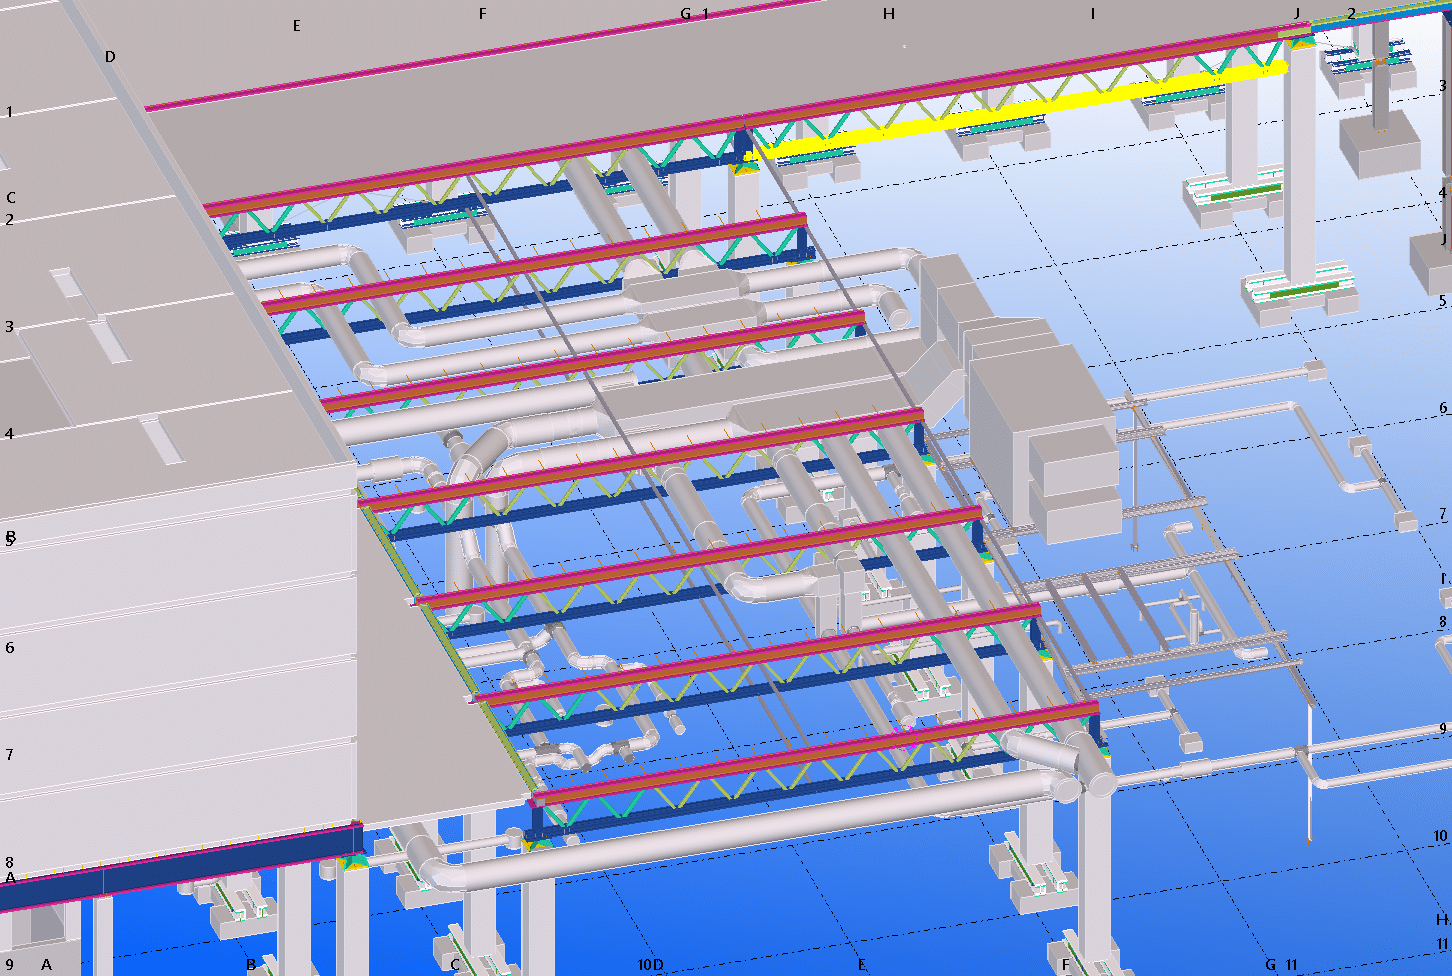Screen dimensions: 1452x976
Task: Click grid label I on the top edge
Action: tap(1093, 14)
